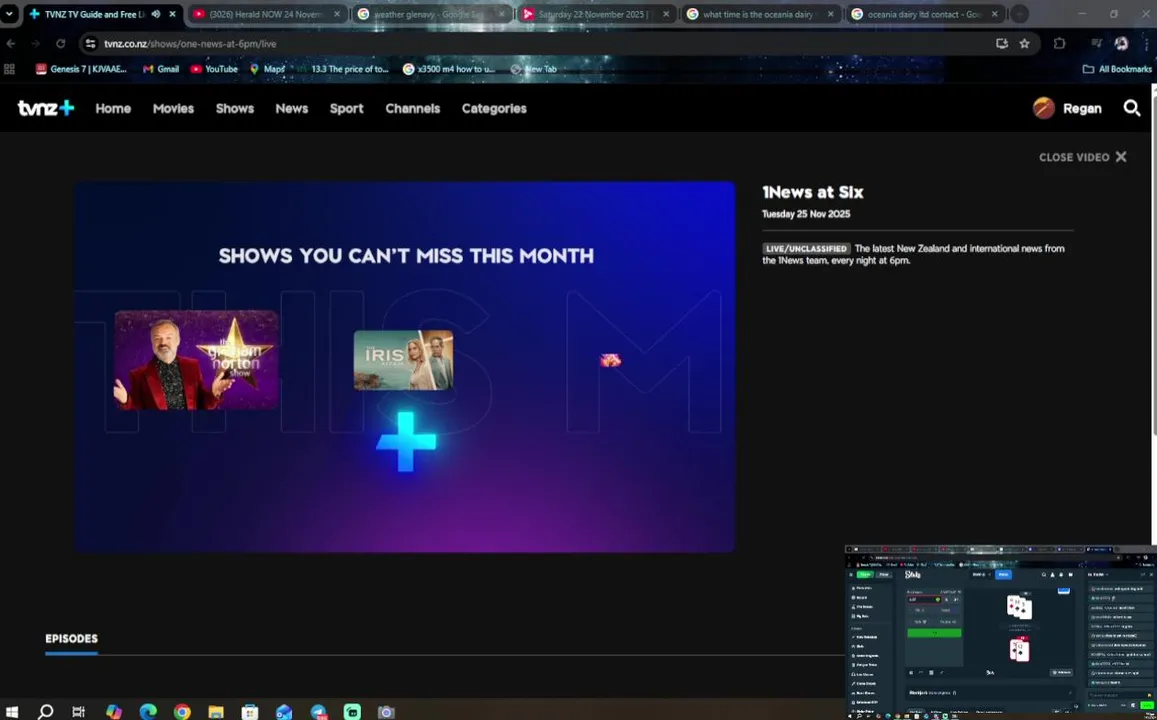Screen dimensions: 1157x720
Task: Click the install/cast icon in address bar
Action: pyautogui.click(x=1001, y=44)
